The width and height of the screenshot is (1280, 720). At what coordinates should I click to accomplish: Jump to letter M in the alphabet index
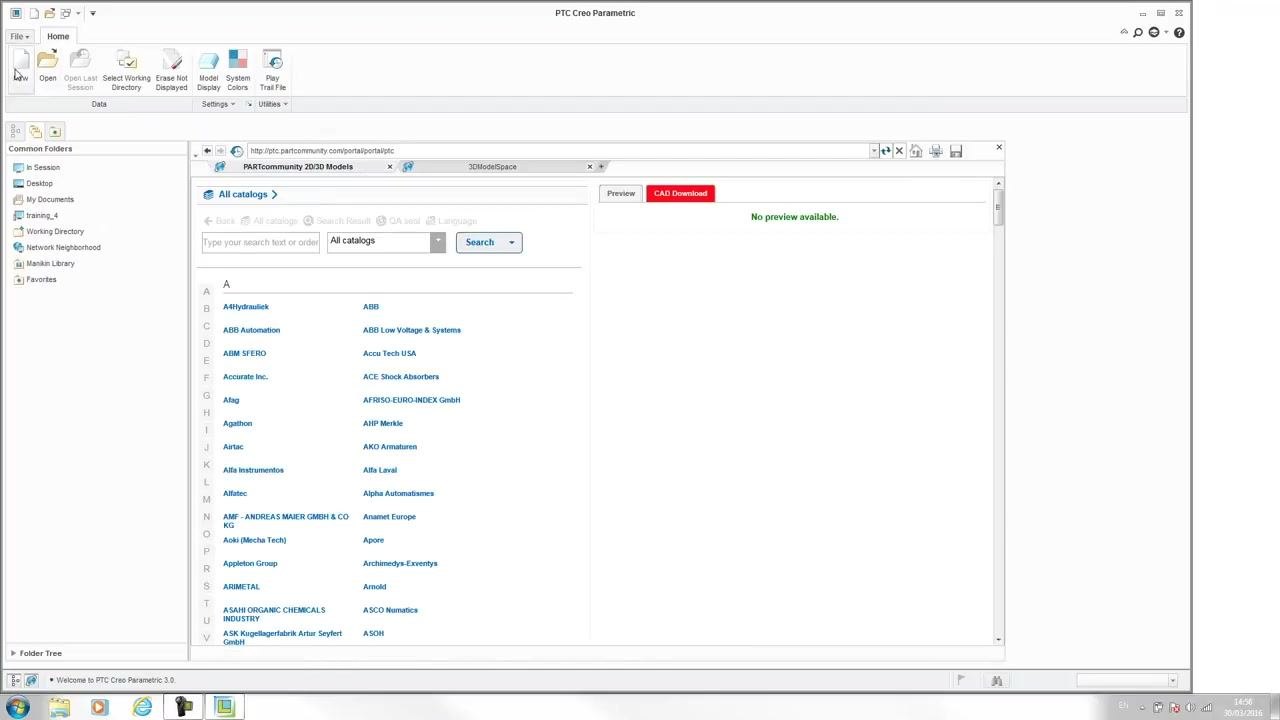point(207,499)
